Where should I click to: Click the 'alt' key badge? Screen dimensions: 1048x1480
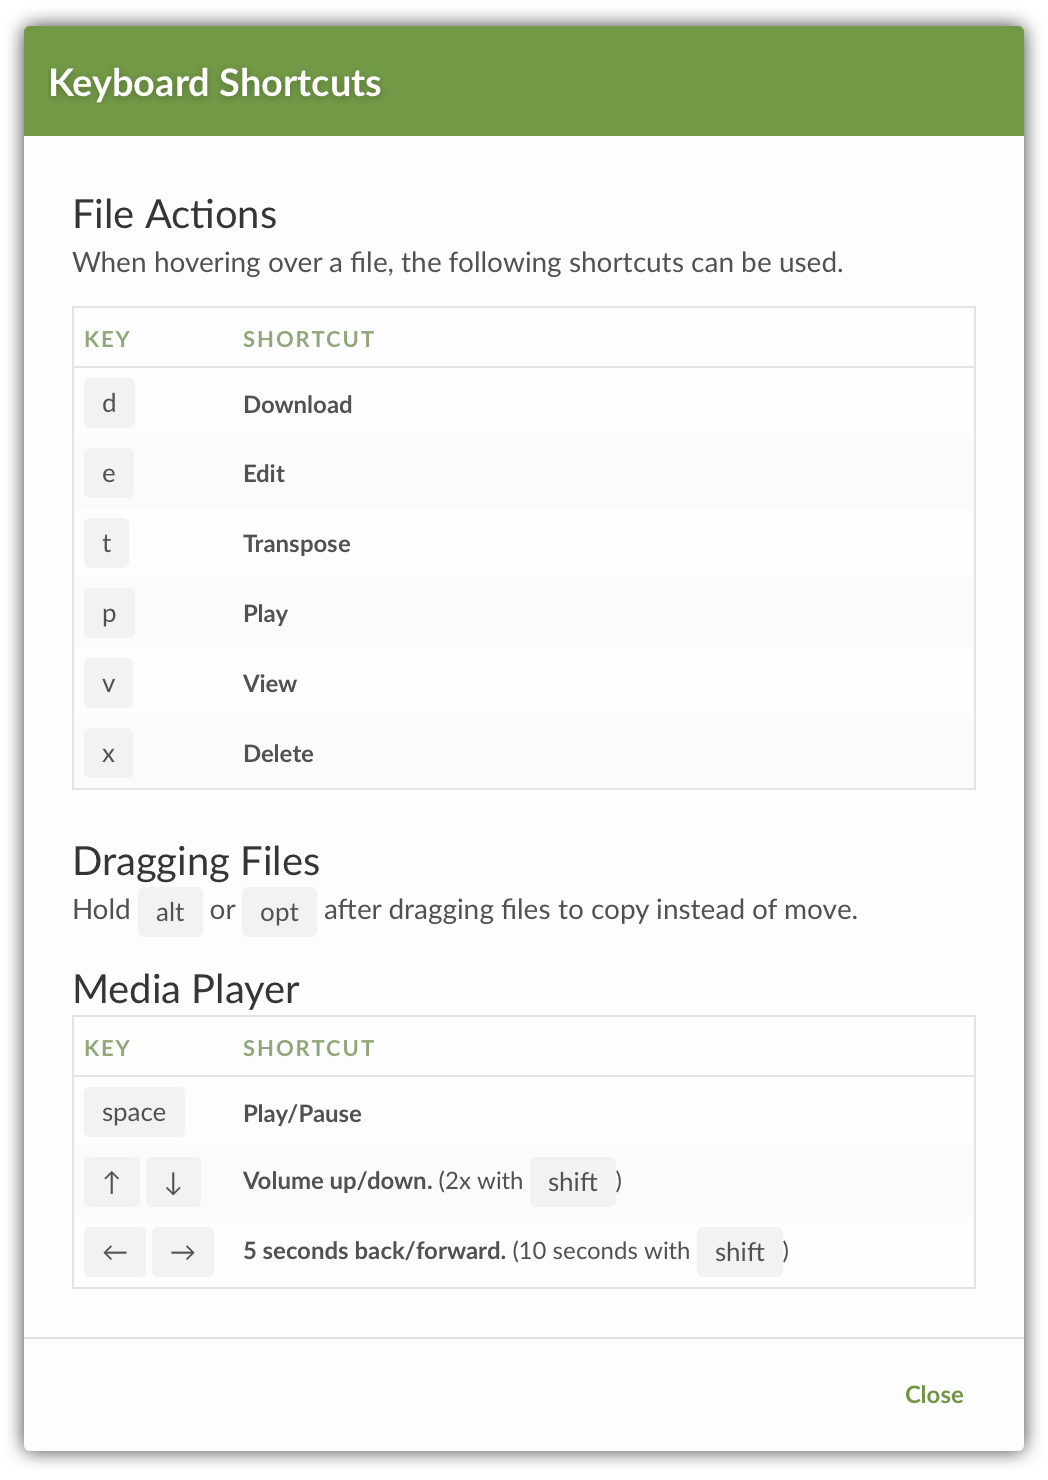click(x=170, y=912)
